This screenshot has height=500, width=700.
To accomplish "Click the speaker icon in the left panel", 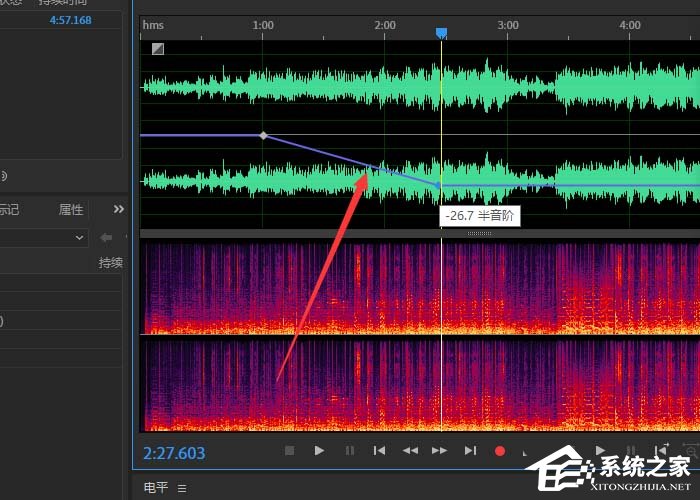I will pyautogui.click(x=3, y=175).
